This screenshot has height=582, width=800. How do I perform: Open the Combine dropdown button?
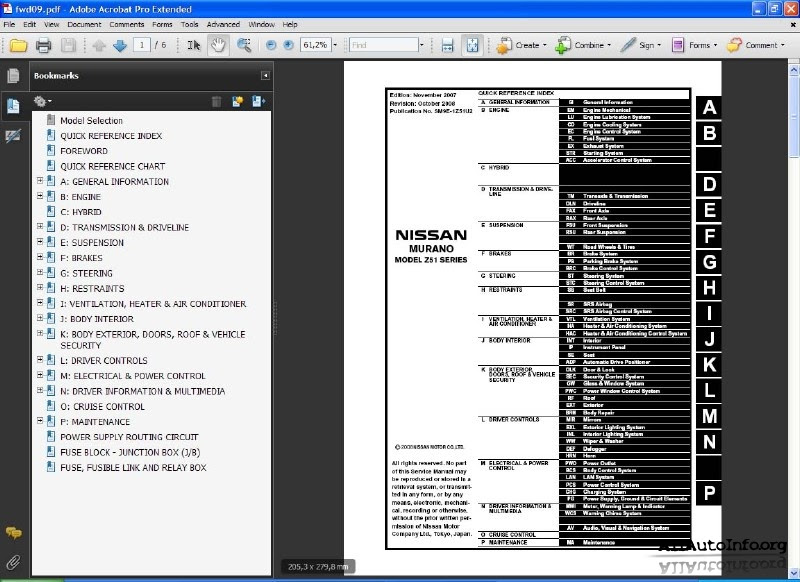(x=583, y=45)
